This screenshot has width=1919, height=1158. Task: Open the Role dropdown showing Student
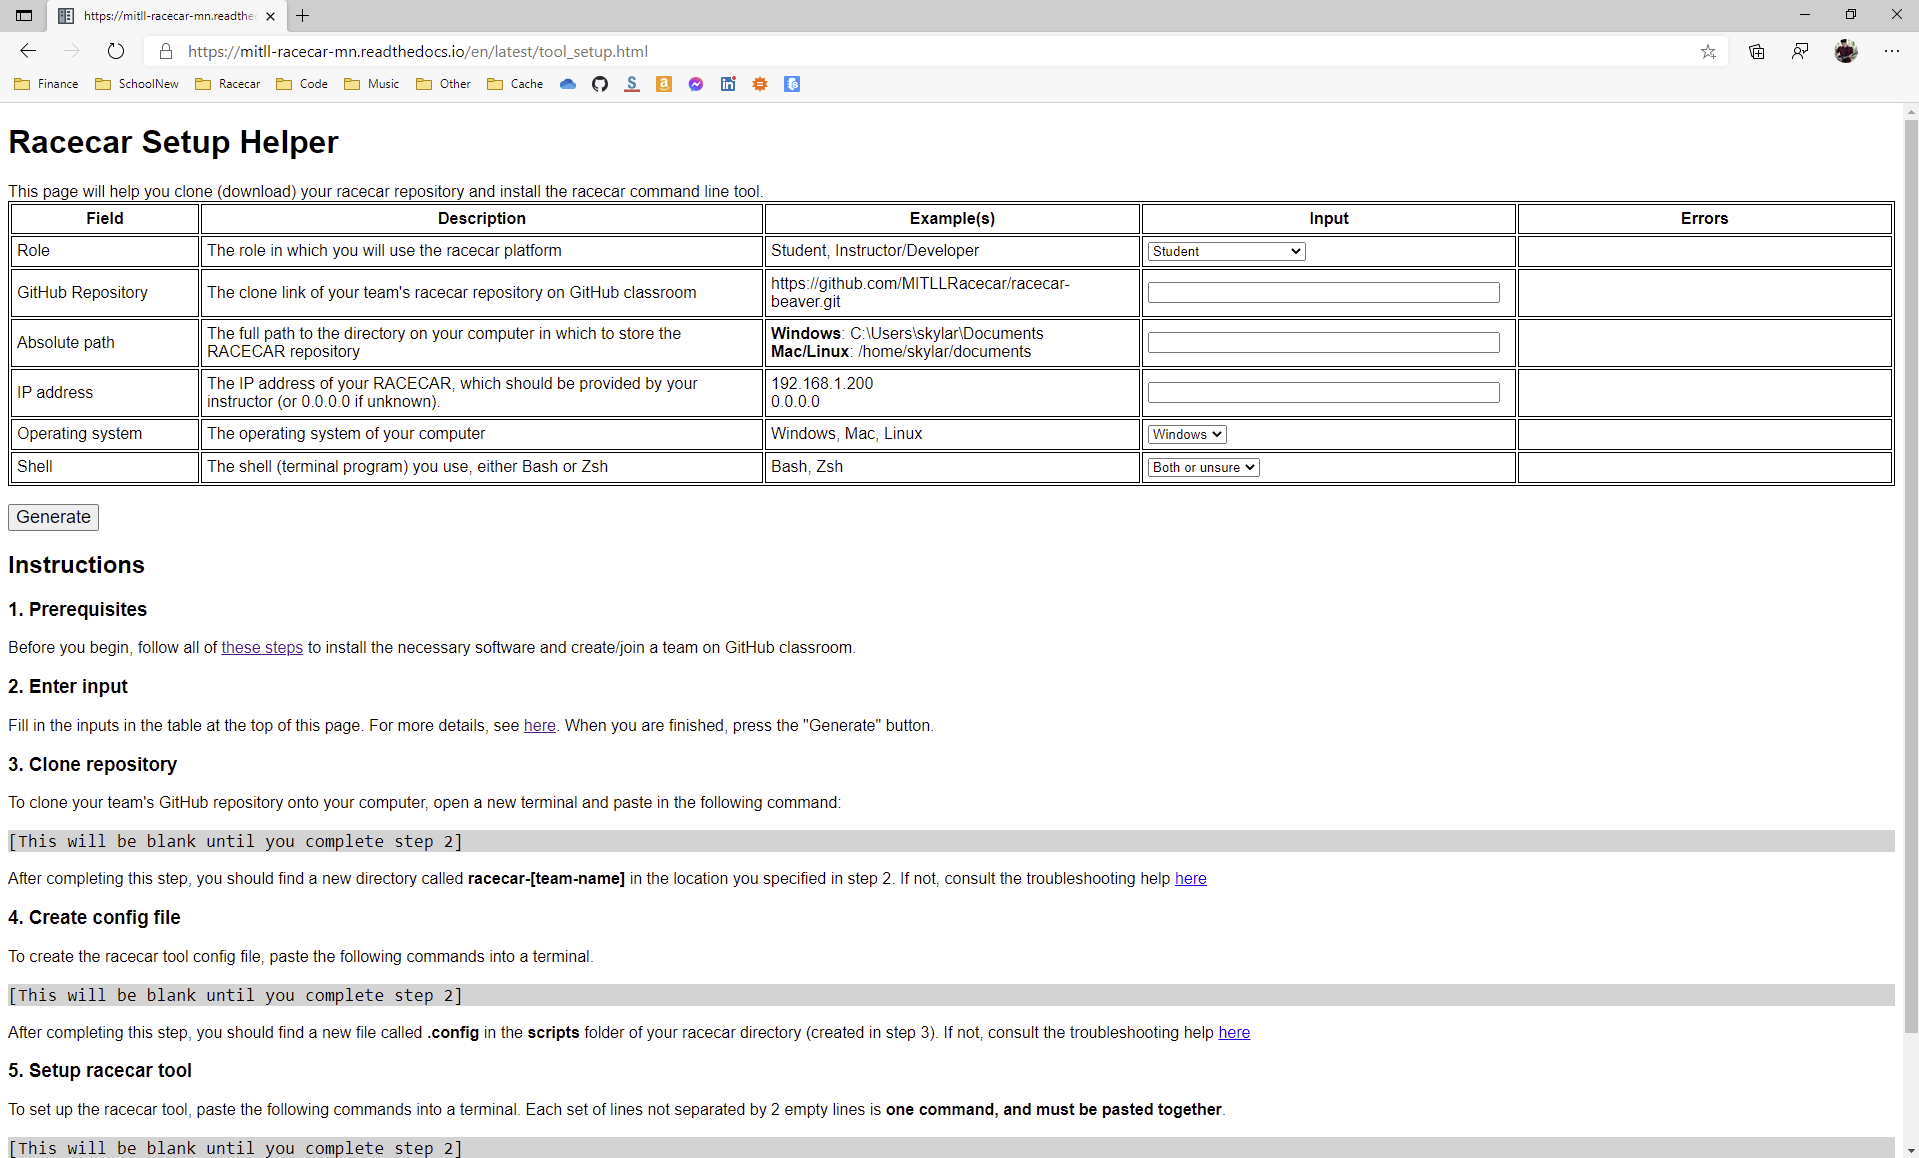pos(1226,251)
